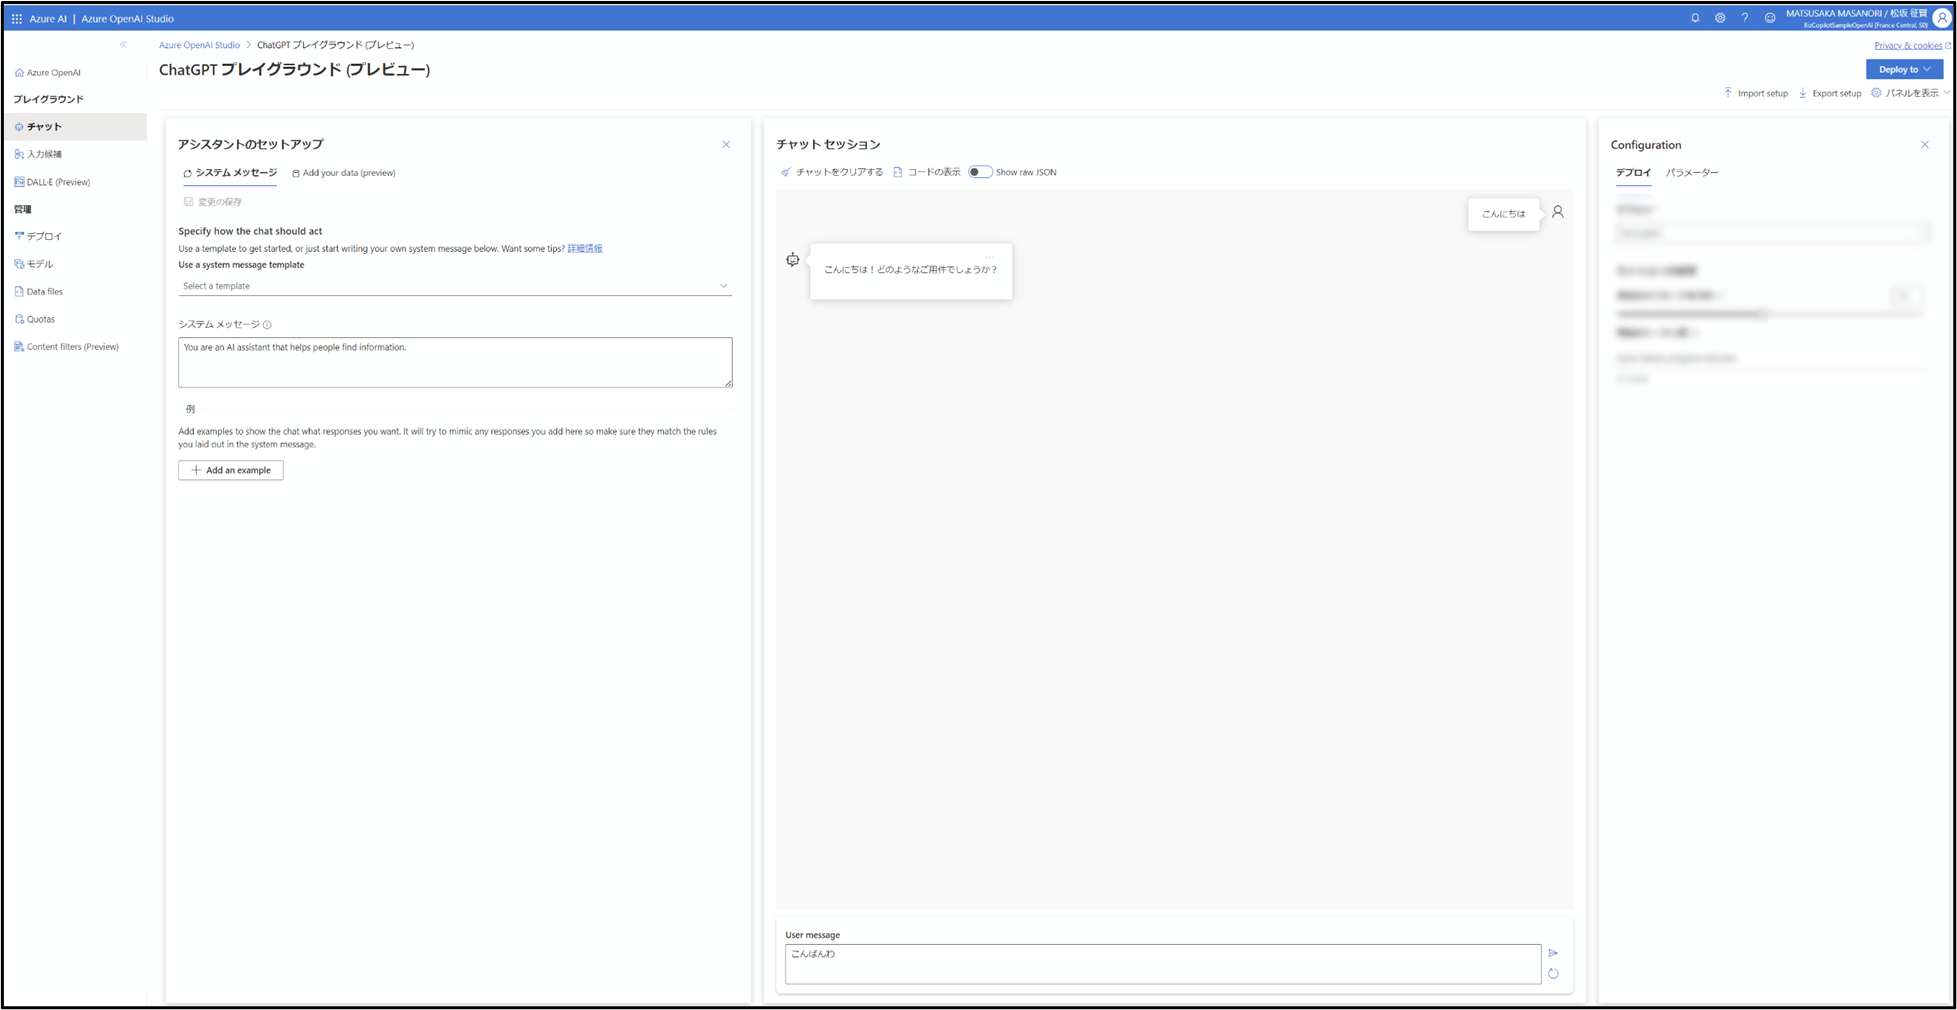
Task: Click ChatGPT プレイグラウンド breadcrumb text
Action: click(x=335, y=45)
